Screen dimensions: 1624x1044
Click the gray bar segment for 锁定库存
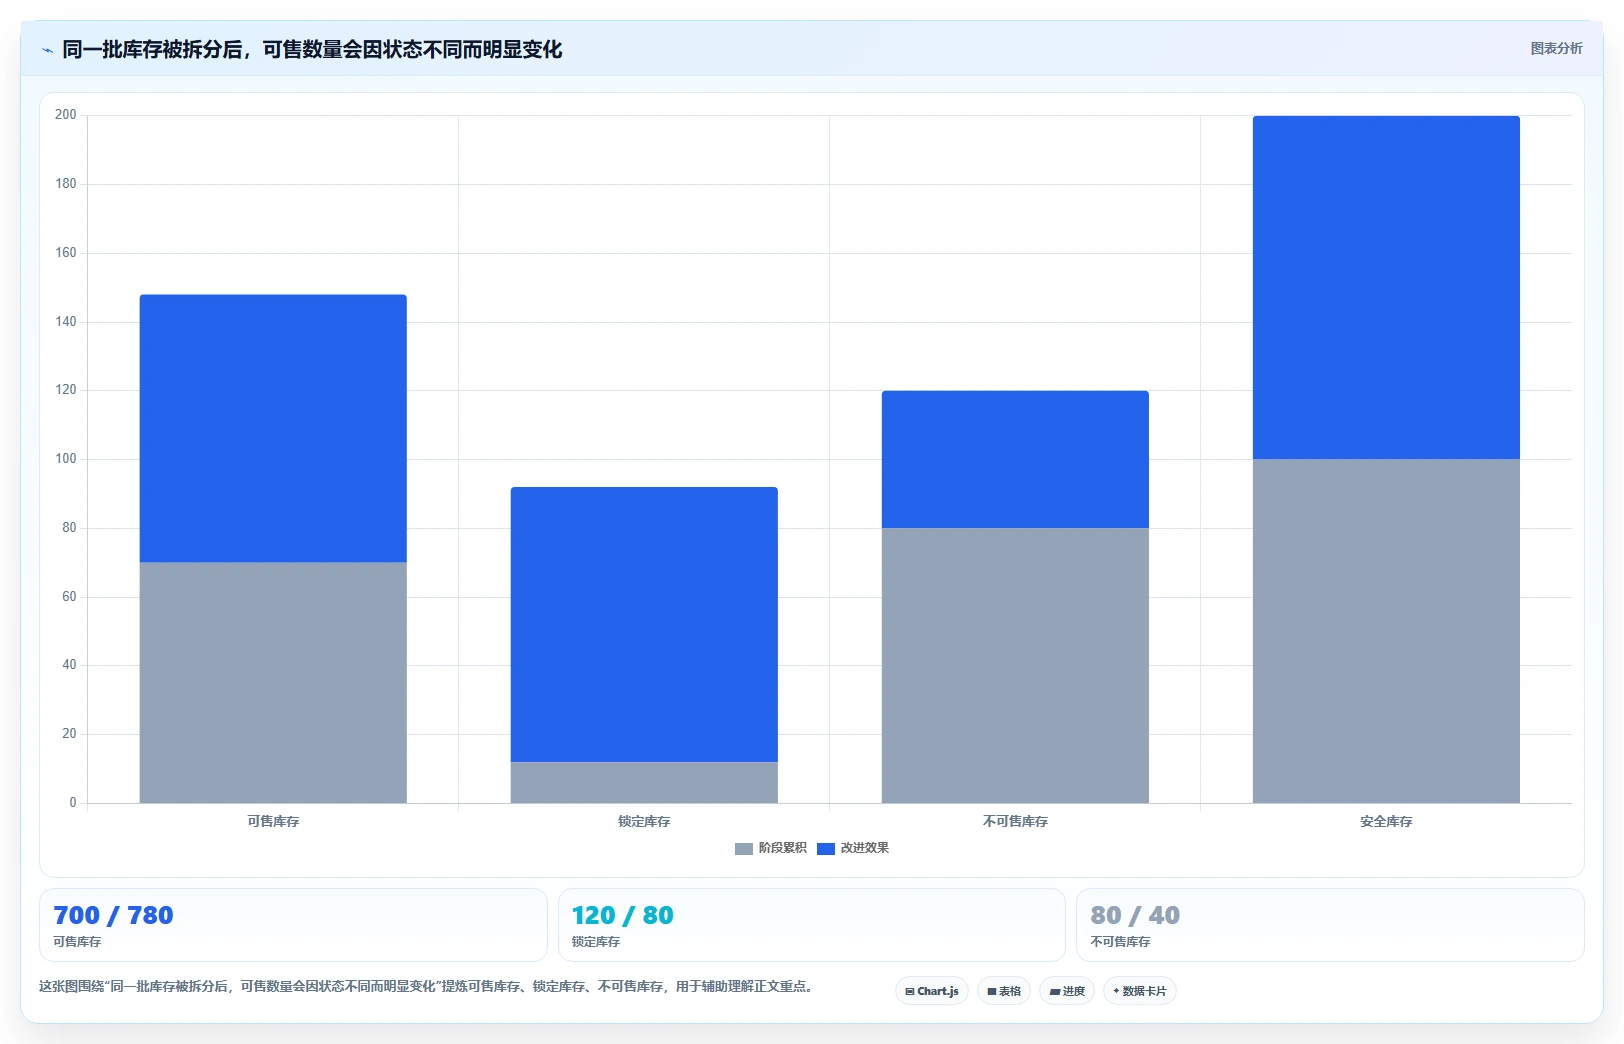[644, 782]
